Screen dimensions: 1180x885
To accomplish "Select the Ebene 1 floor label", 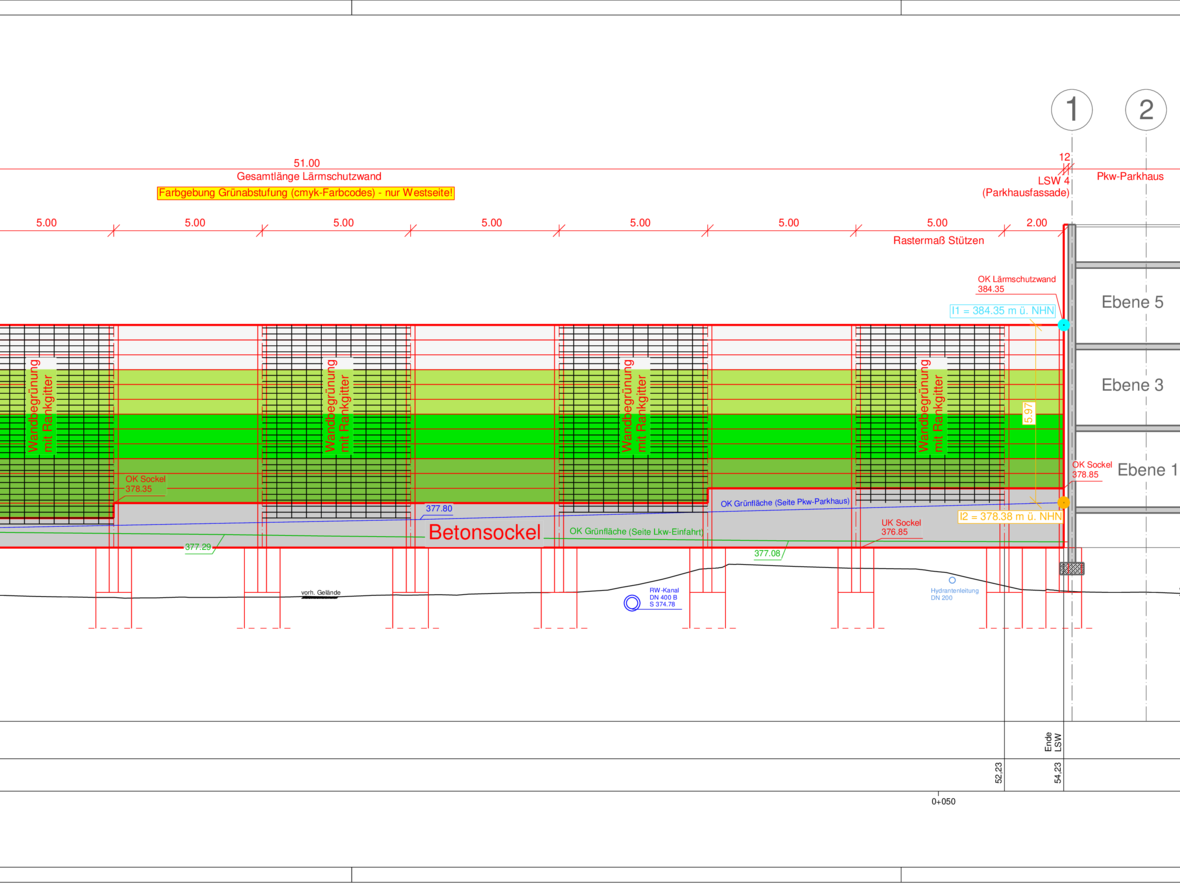I will 1147,470.
